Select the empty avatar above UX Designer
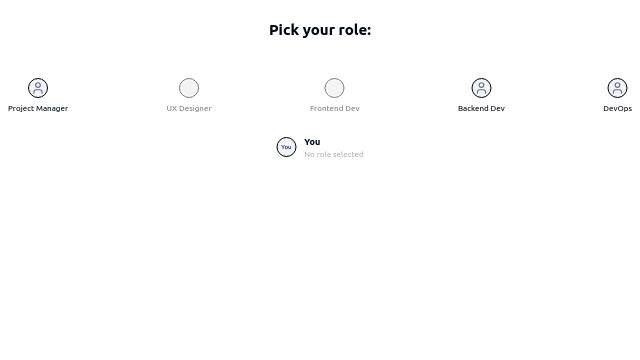640x360 pixels. coord(189,88)
